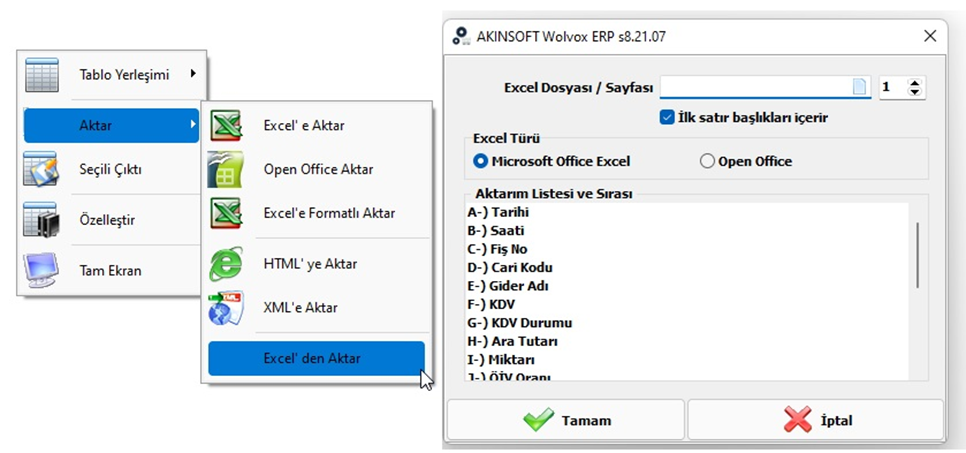
Task: Click the file browse icon in Excel Dosyası field
Action: [859, 87]
